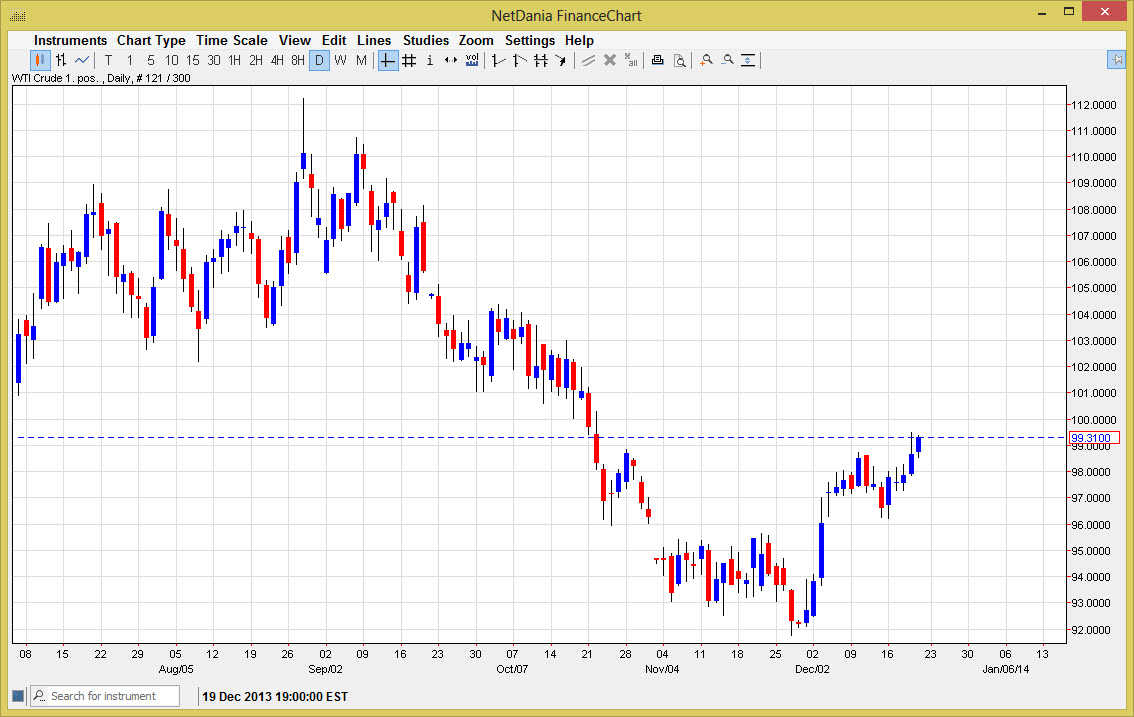Click the 99.3100 price marker on axis
The height and width of the screenshot is (717, 1134).
[1094, 438]
